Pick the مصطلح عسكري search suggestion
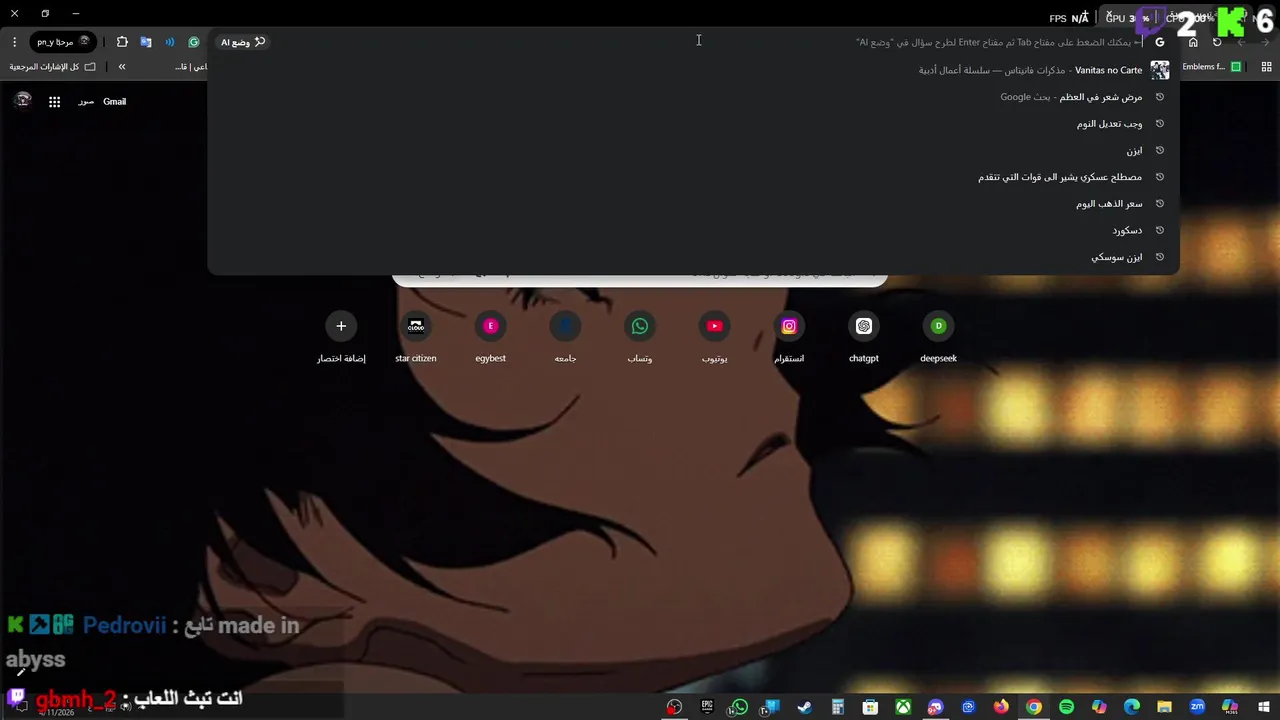The image size is (1280, 720). [x=693, y=177]
